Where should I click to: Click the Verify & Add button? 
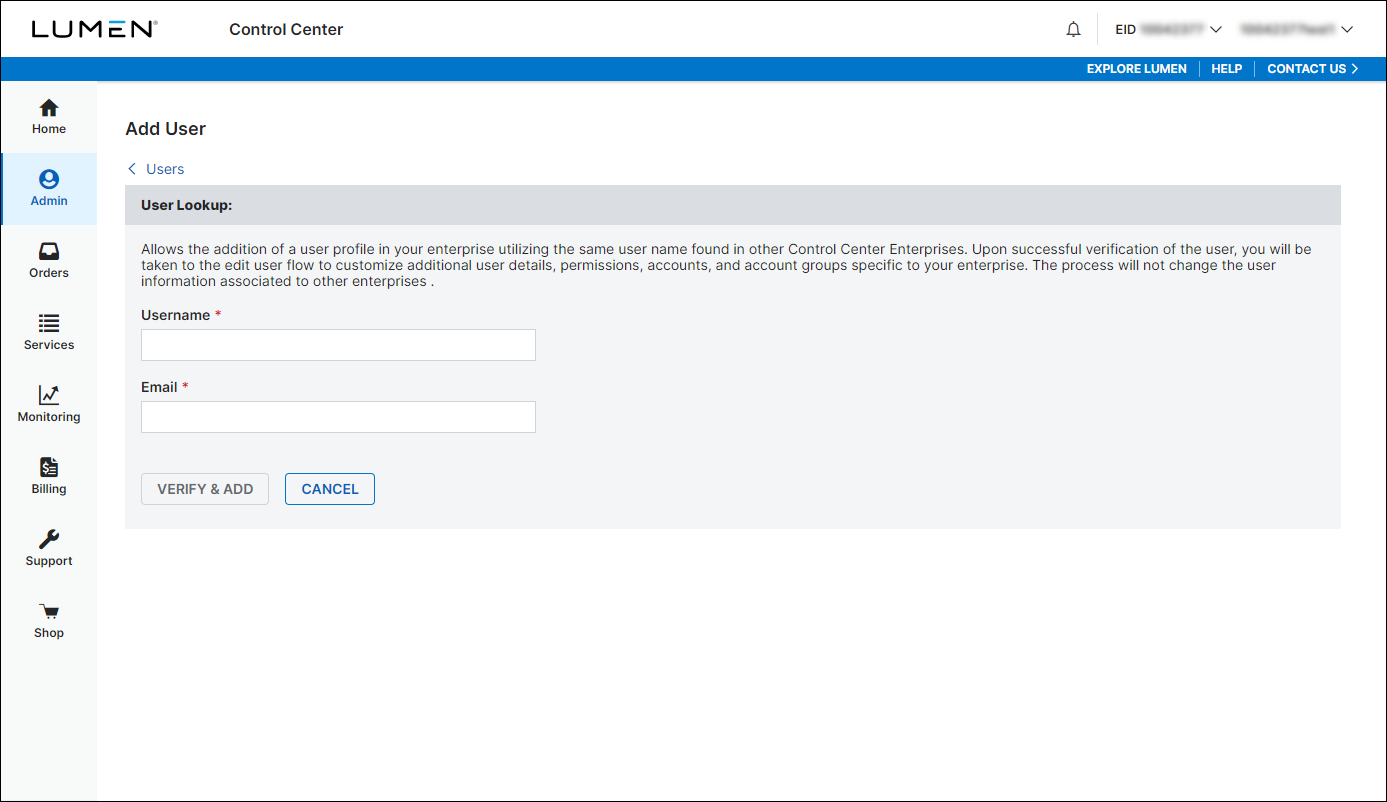[205, 489]
